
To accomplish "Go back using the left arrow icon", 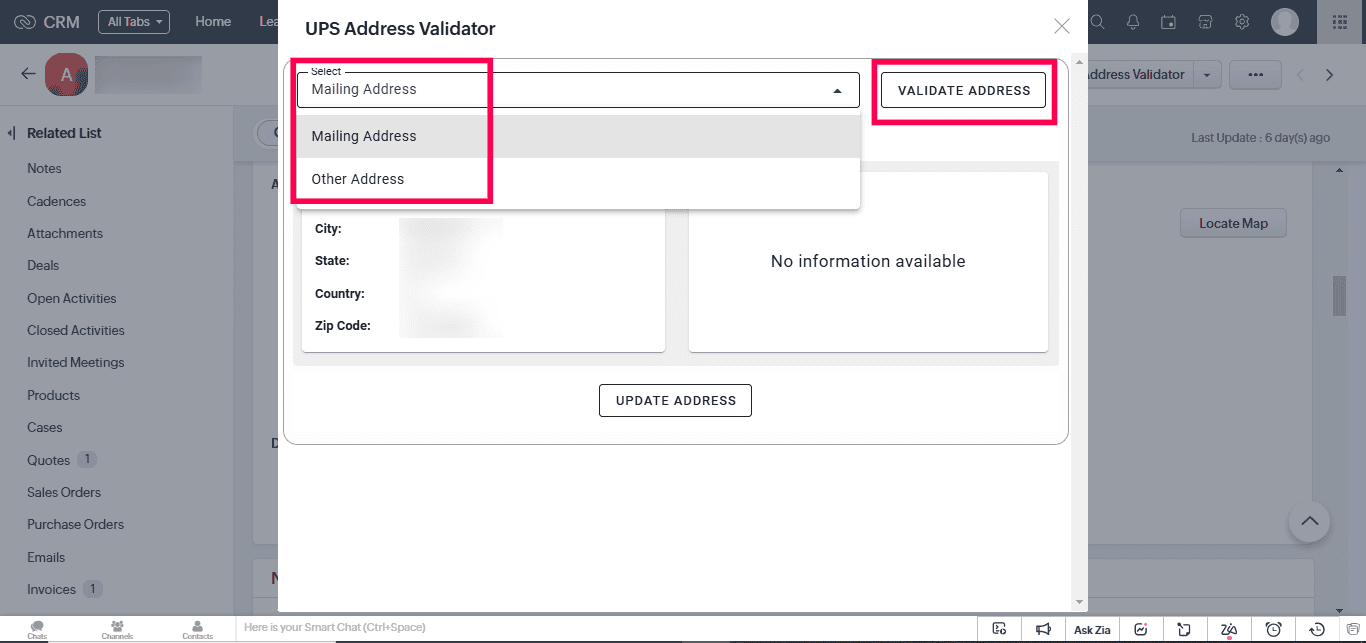I will (x=28, y=74).
